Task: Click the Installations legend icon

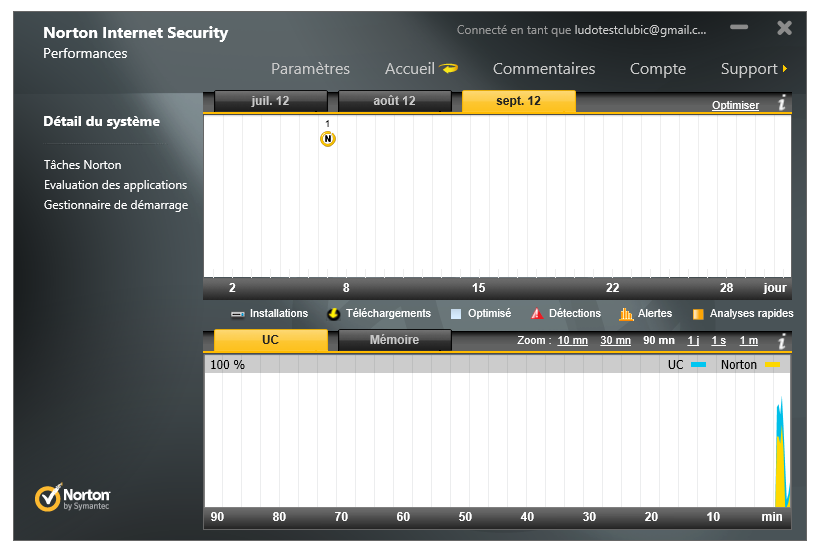Action: pyautogui.click(x=238, y=314)
